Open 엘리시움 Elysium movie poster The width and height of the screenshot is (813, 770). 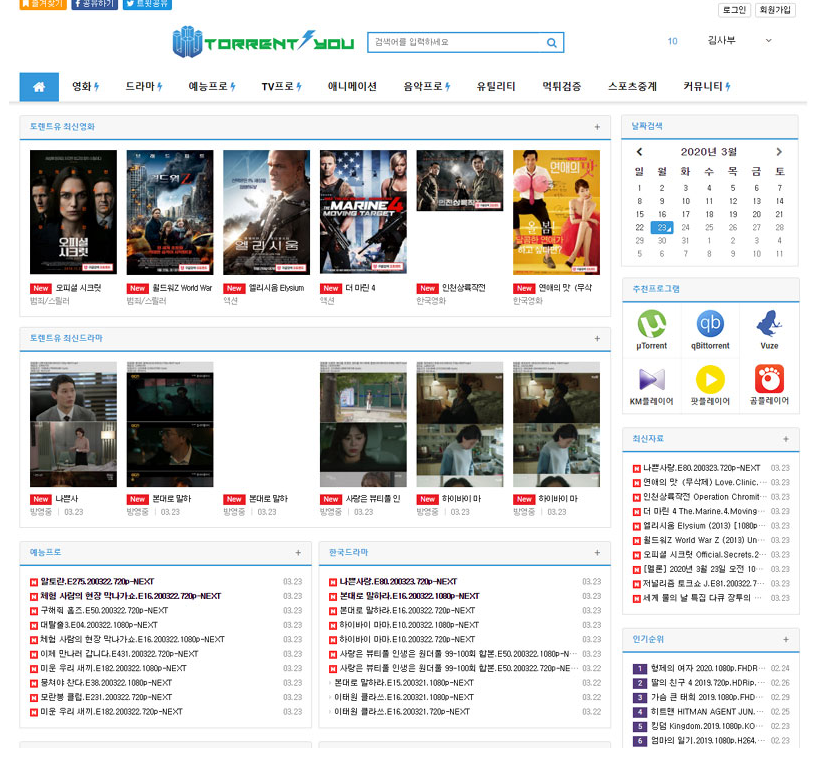pos(267,212)
